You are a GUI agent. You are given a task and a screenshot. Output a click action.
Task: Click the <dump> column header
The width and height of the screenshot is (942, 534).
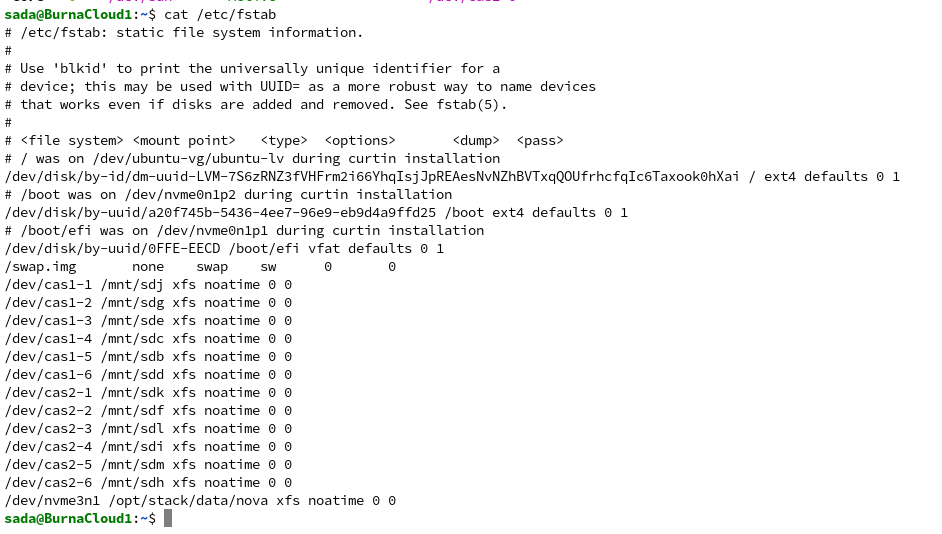476,141
